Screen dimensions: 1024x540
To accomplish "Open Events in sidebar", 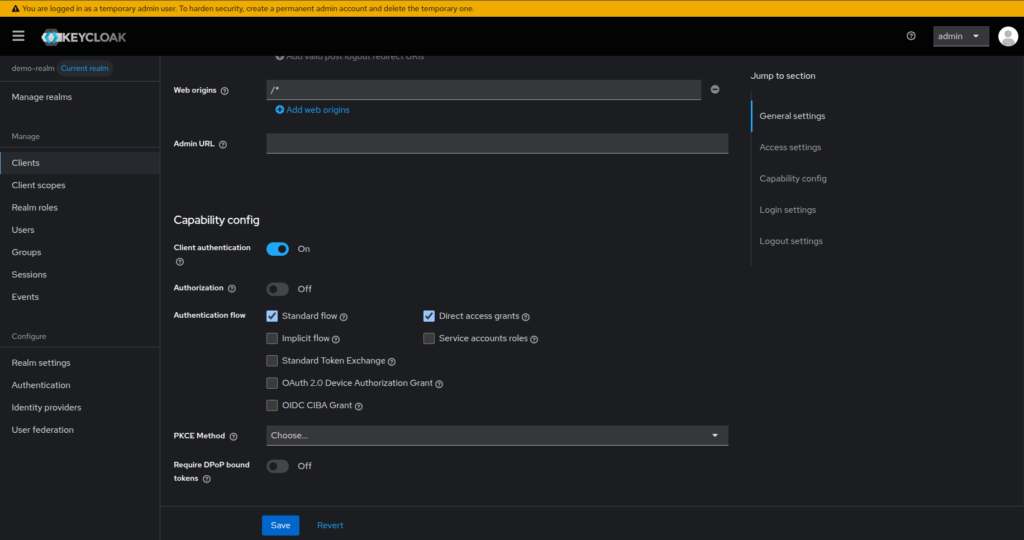I will (25, 296).
